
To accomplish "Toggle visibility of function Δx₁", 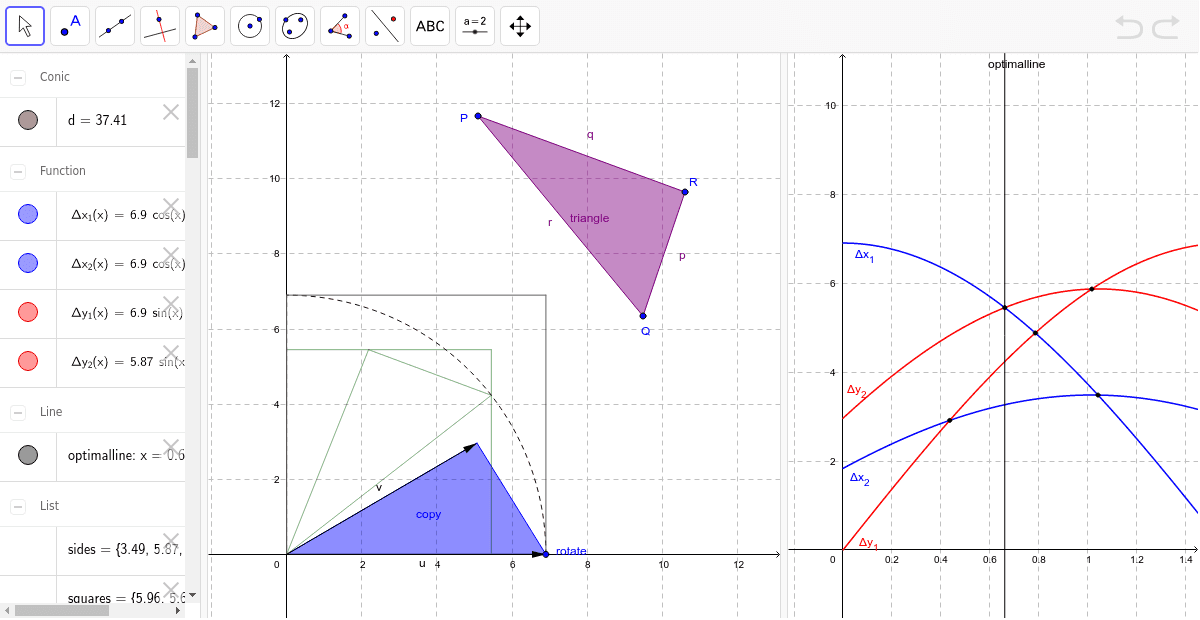I will (x=28, y=214).
